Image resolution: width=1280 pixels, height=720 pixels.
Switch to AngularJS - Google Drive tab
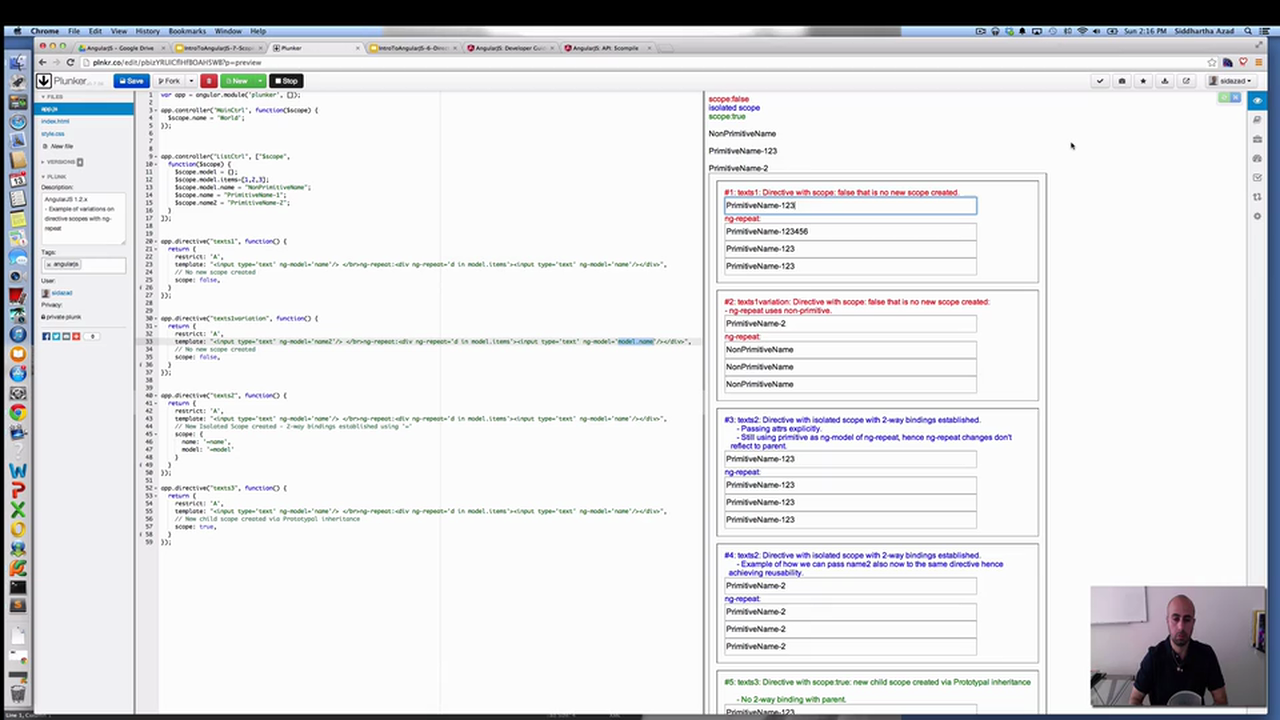[x=123, y=48]
